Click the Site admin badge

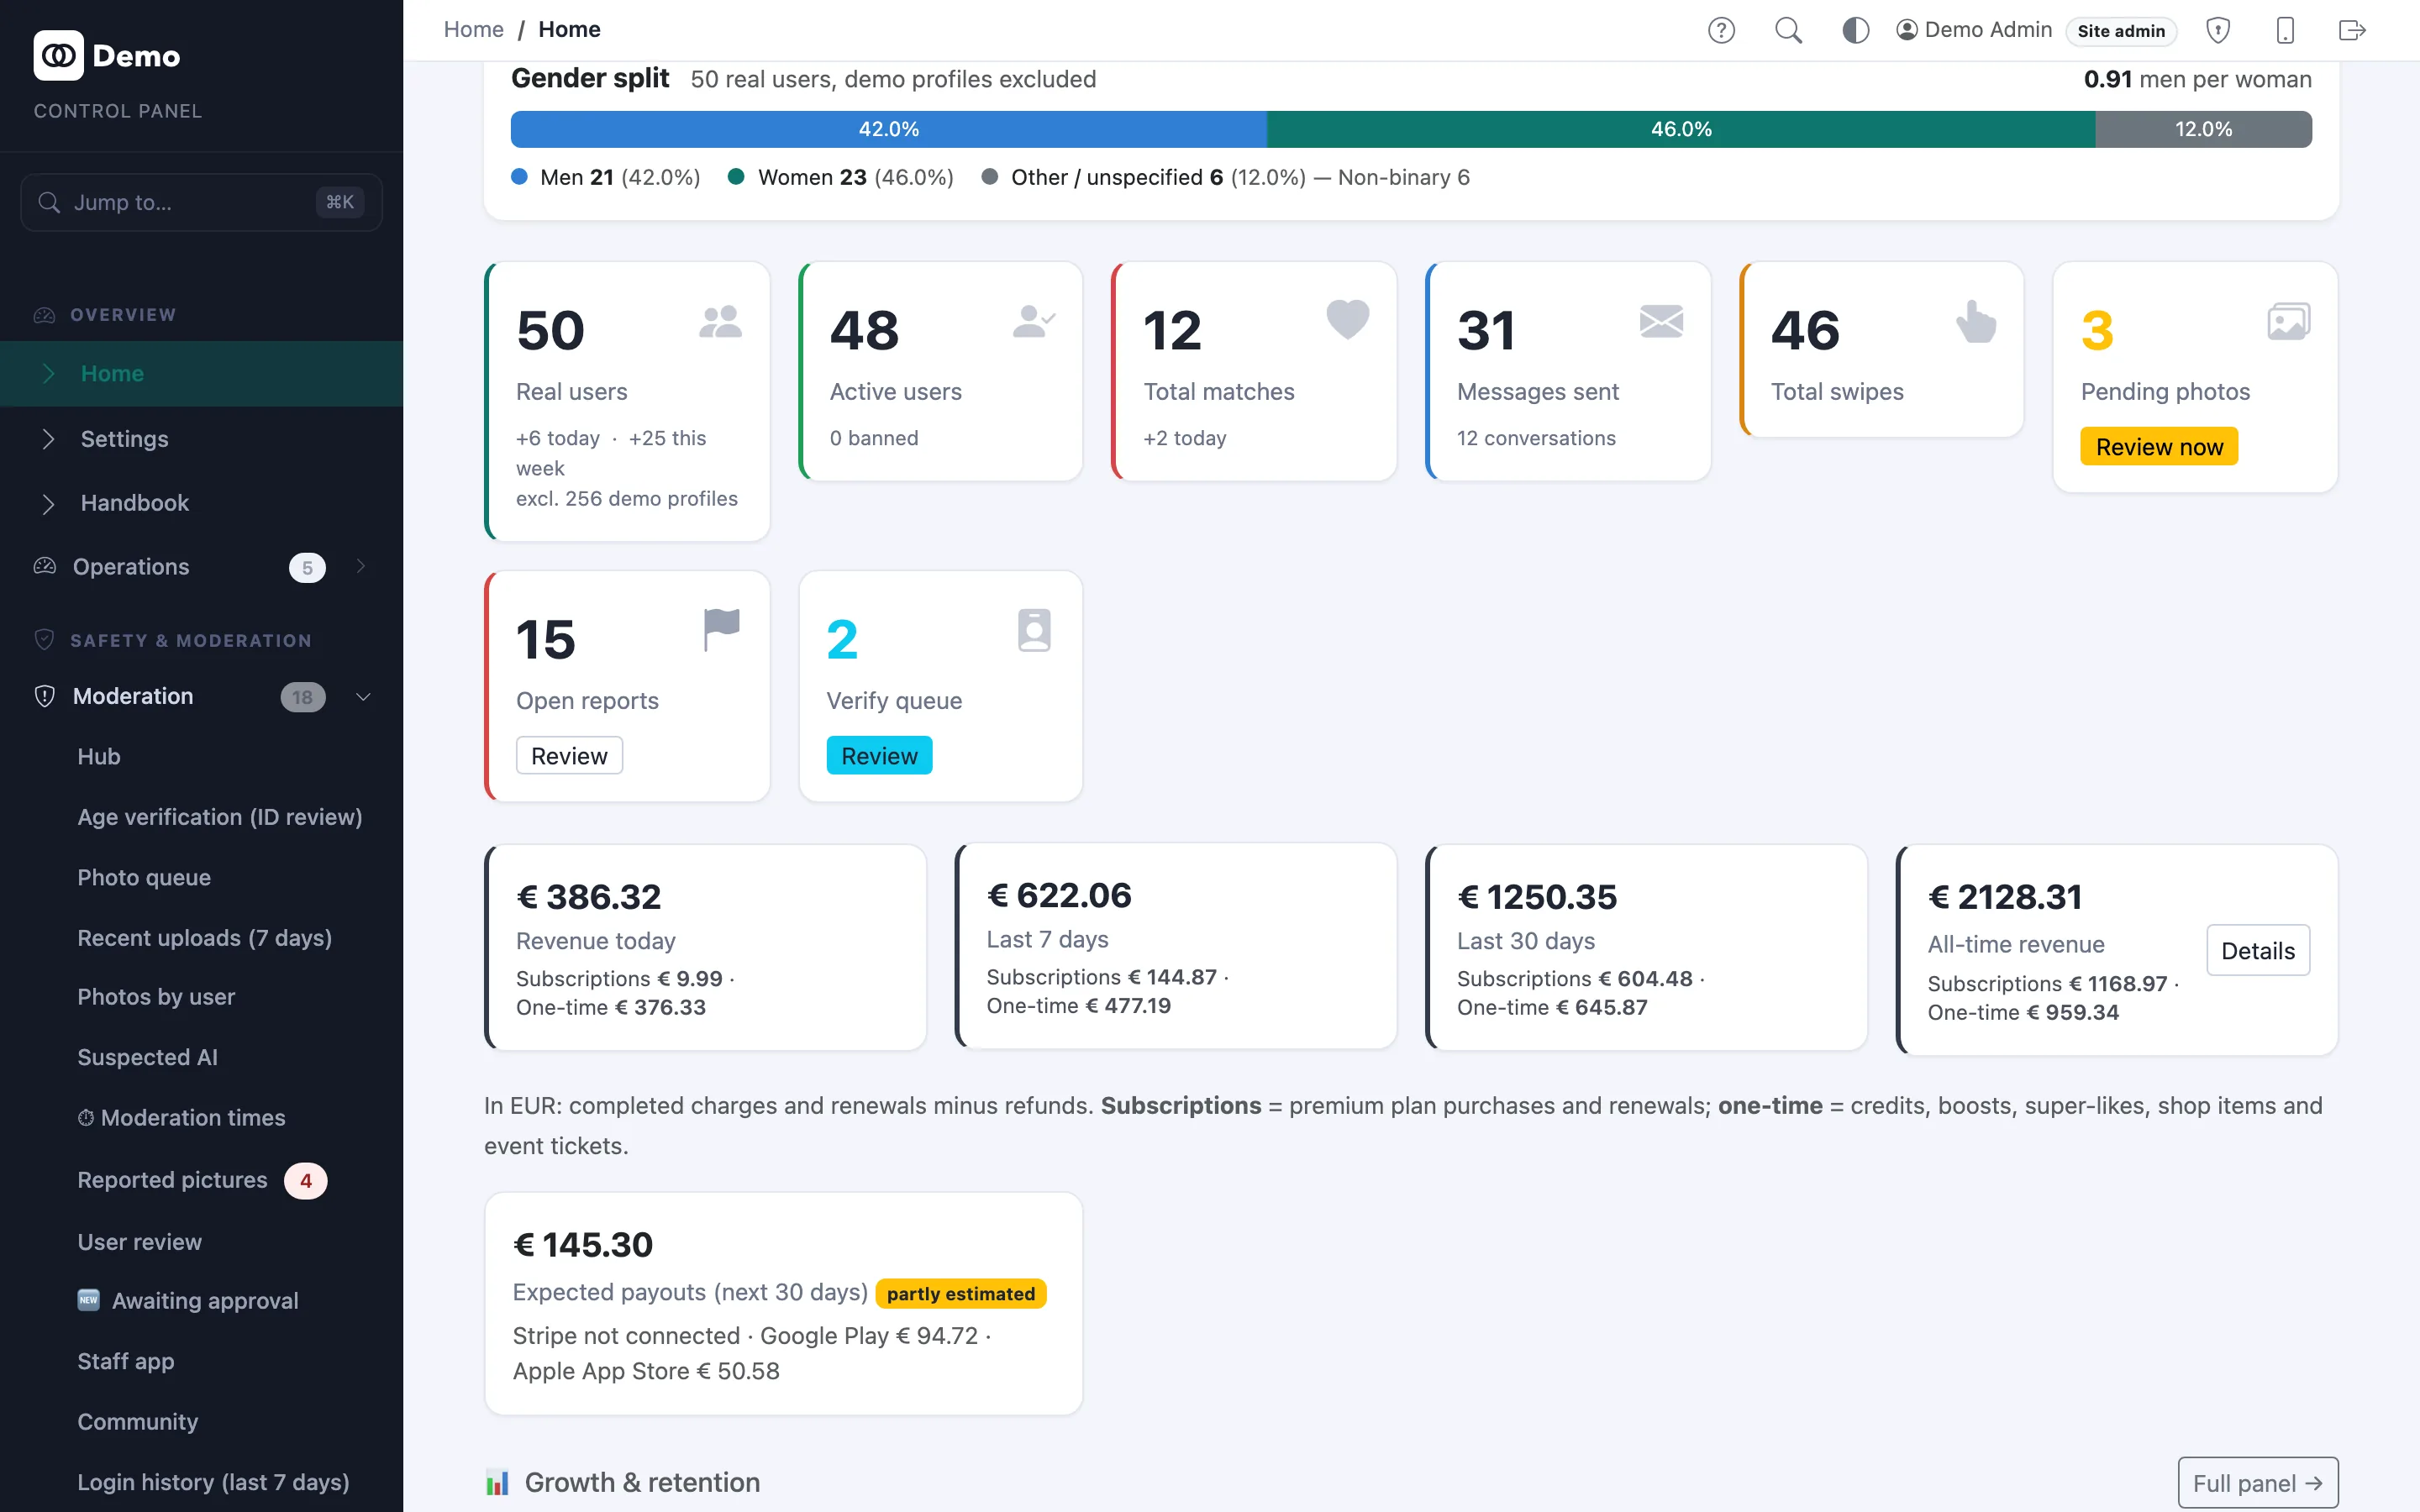pyautogui.click(x=2120, y=31)
